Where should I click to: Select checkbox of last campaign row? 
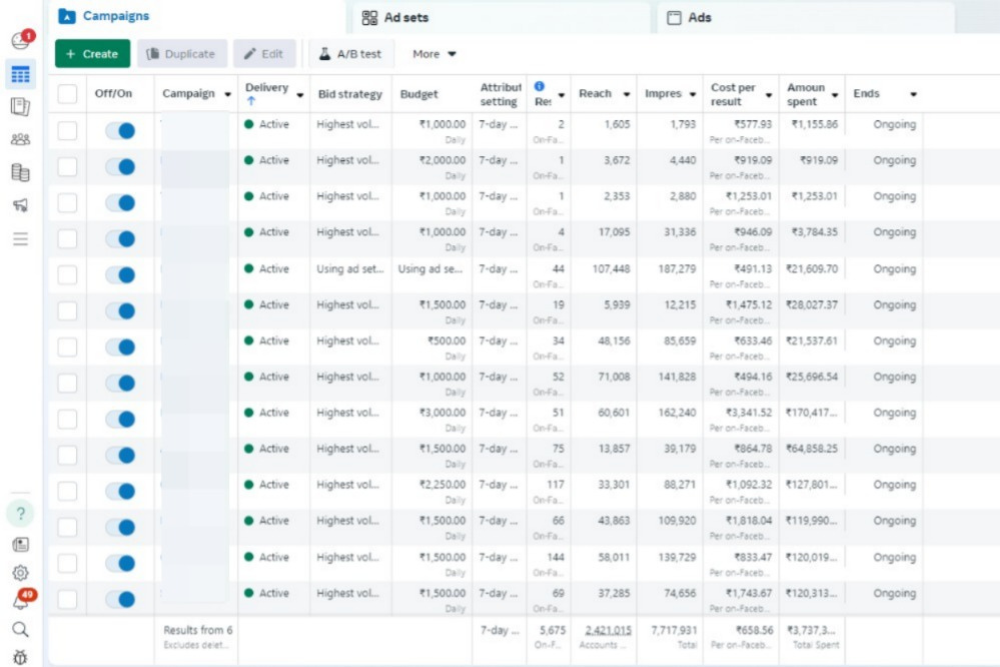tap(67, 599)
